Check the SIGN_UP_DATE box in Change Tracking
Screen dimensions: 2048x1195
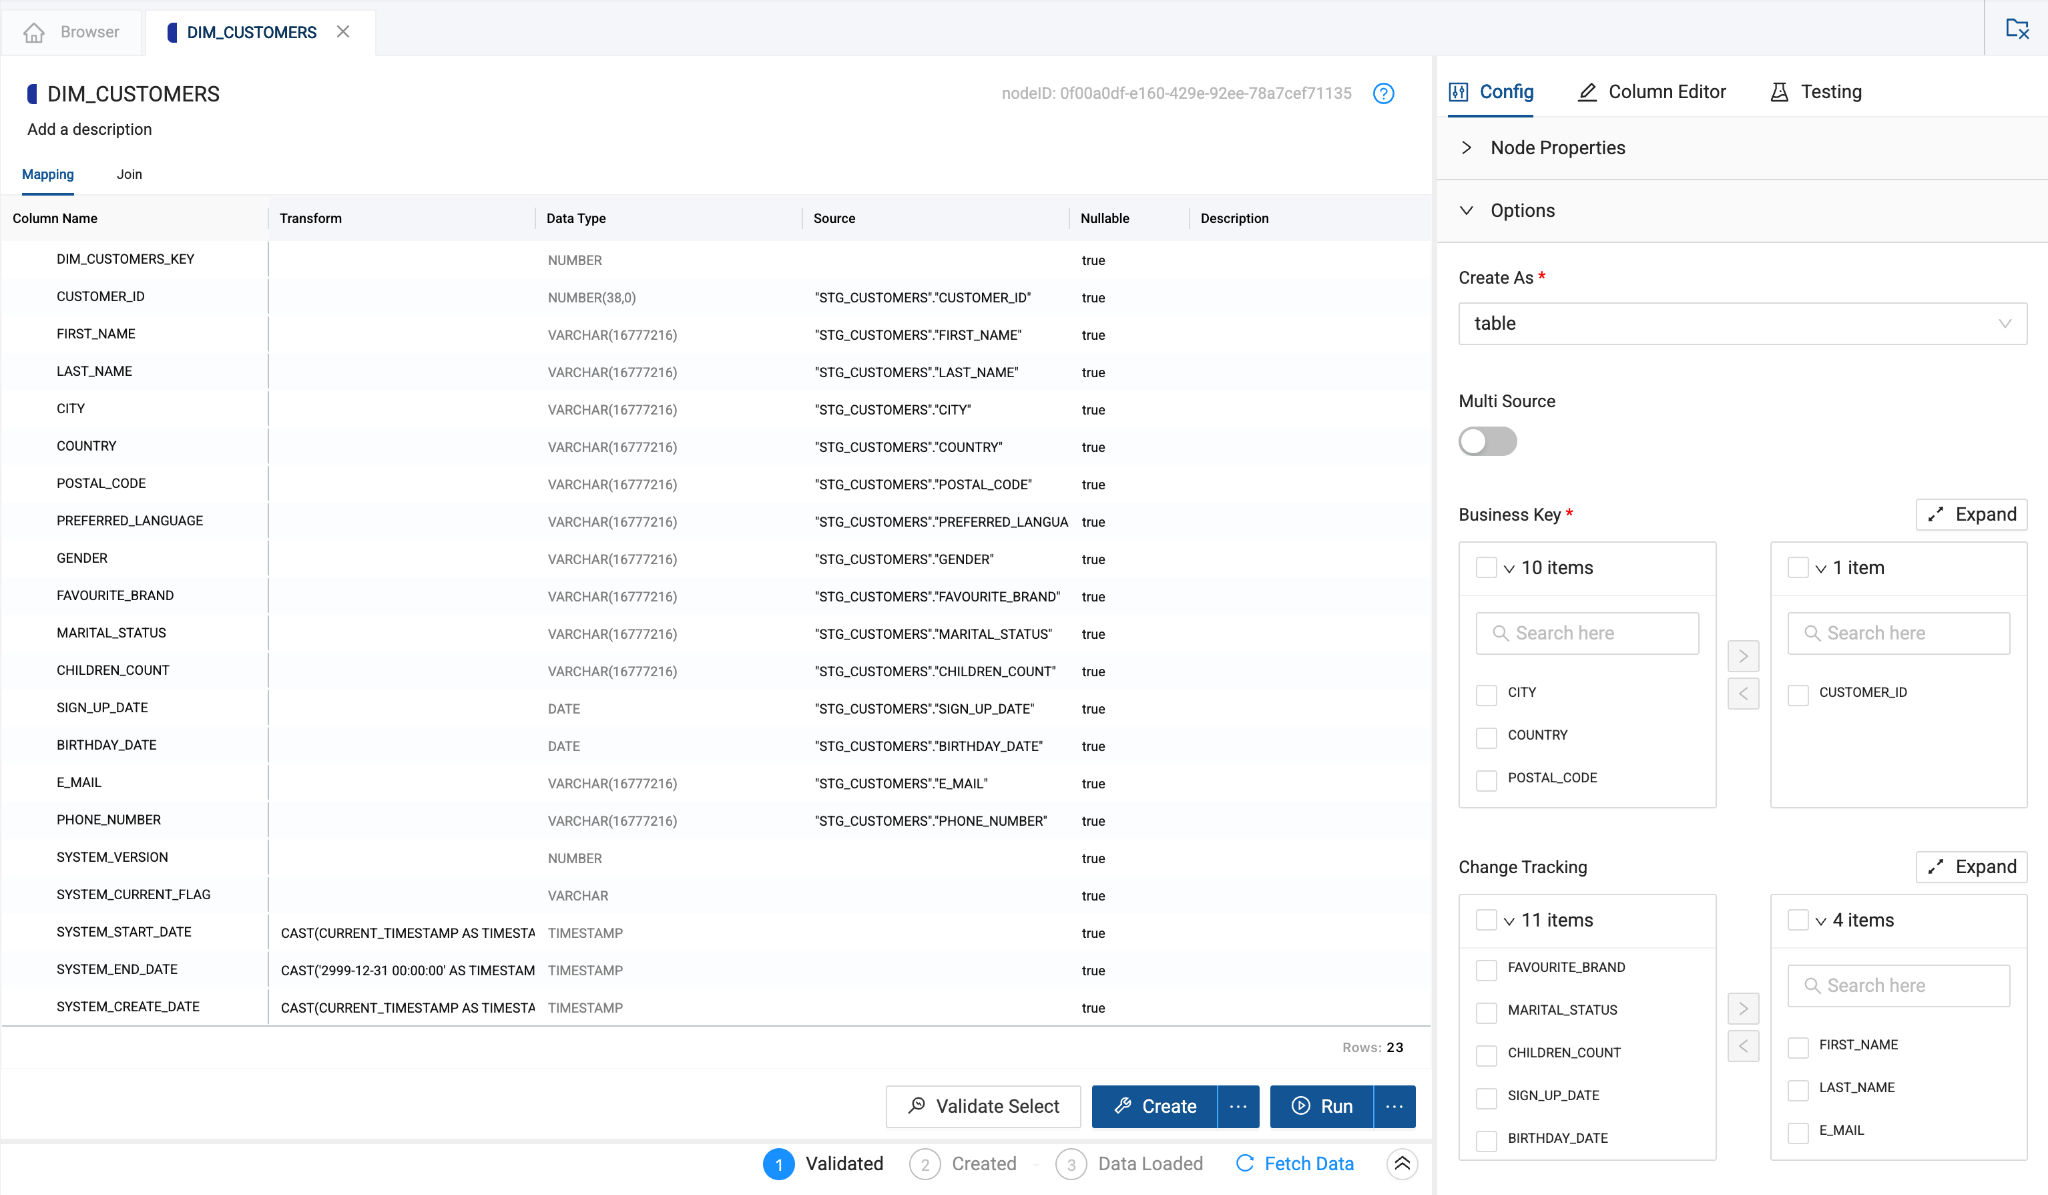[1486, 1097]
